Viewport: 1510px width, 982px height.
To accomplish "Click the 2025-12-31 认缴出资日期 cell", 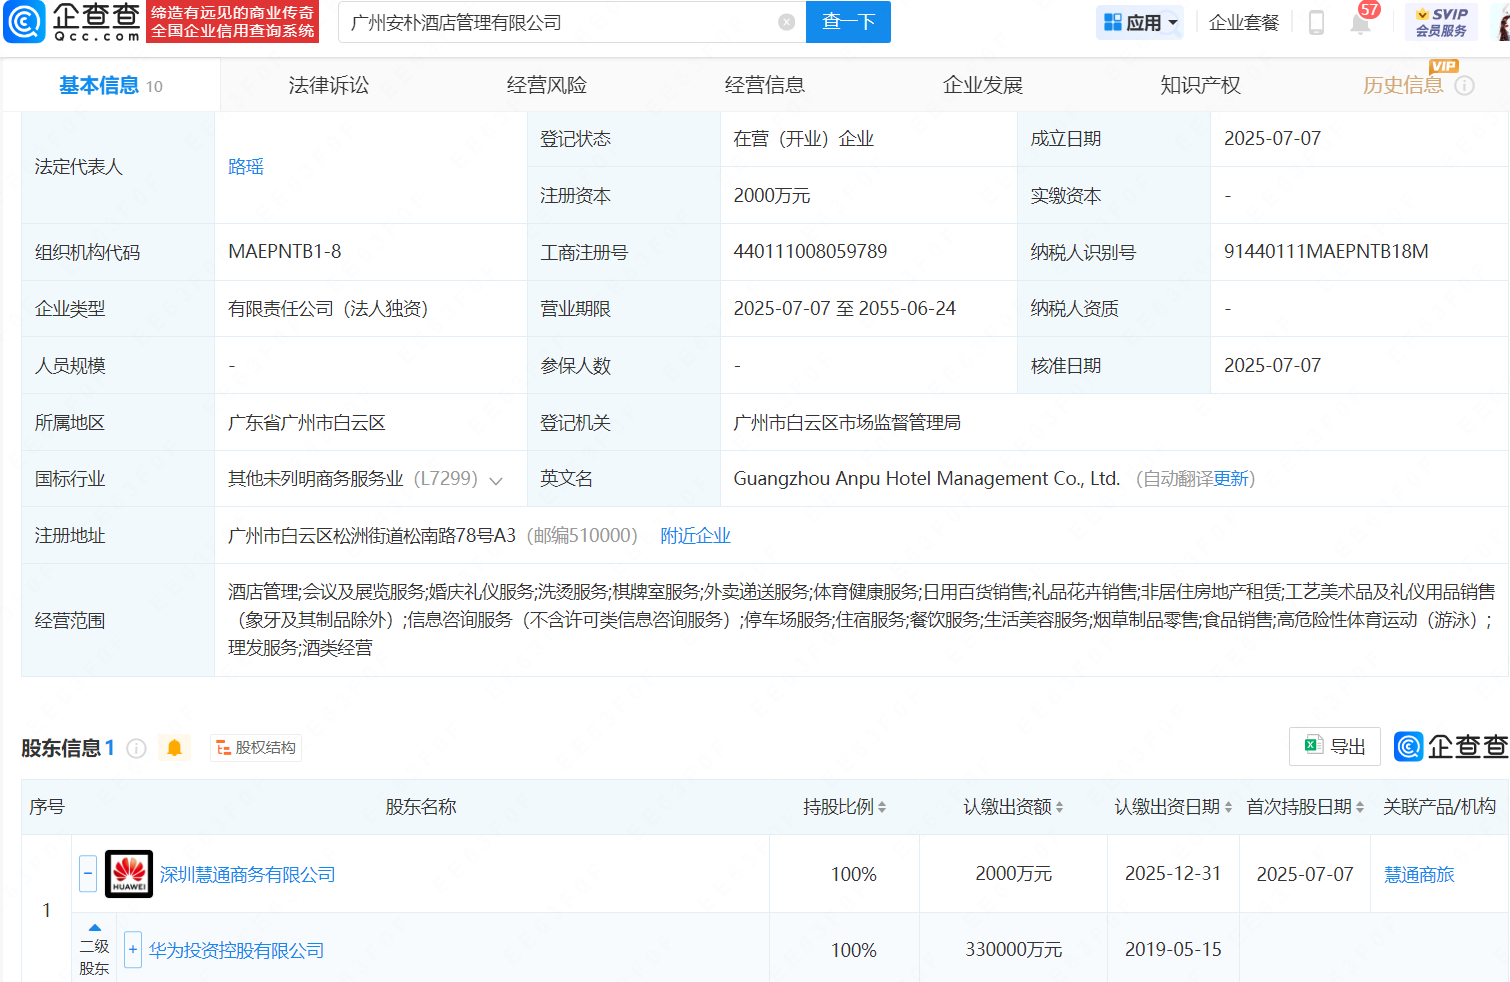I will tap(1173, 874).
